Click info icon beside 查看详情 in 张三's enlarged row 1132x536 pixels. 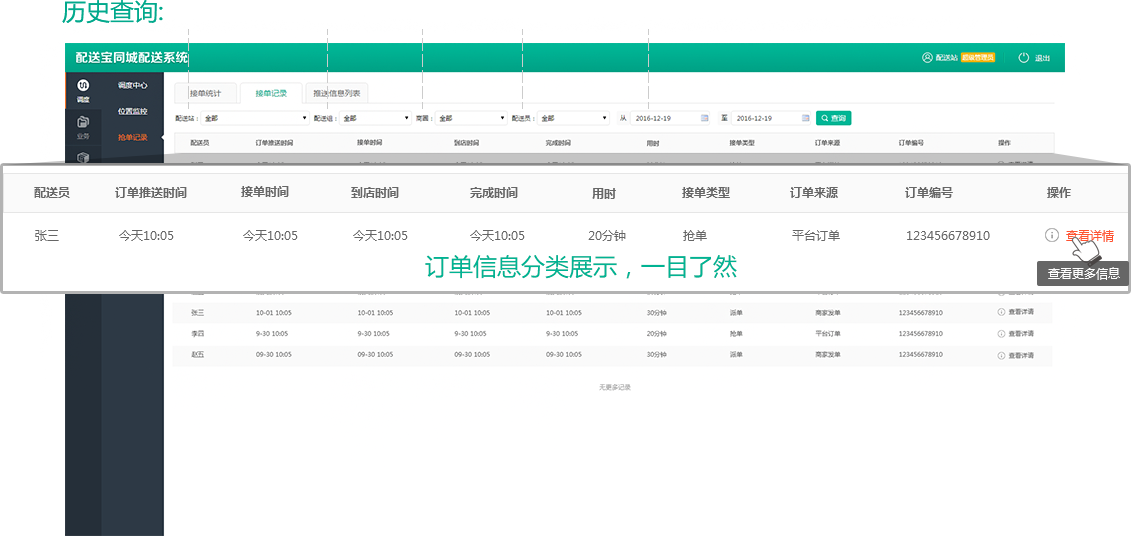(x=1051, y=236)
